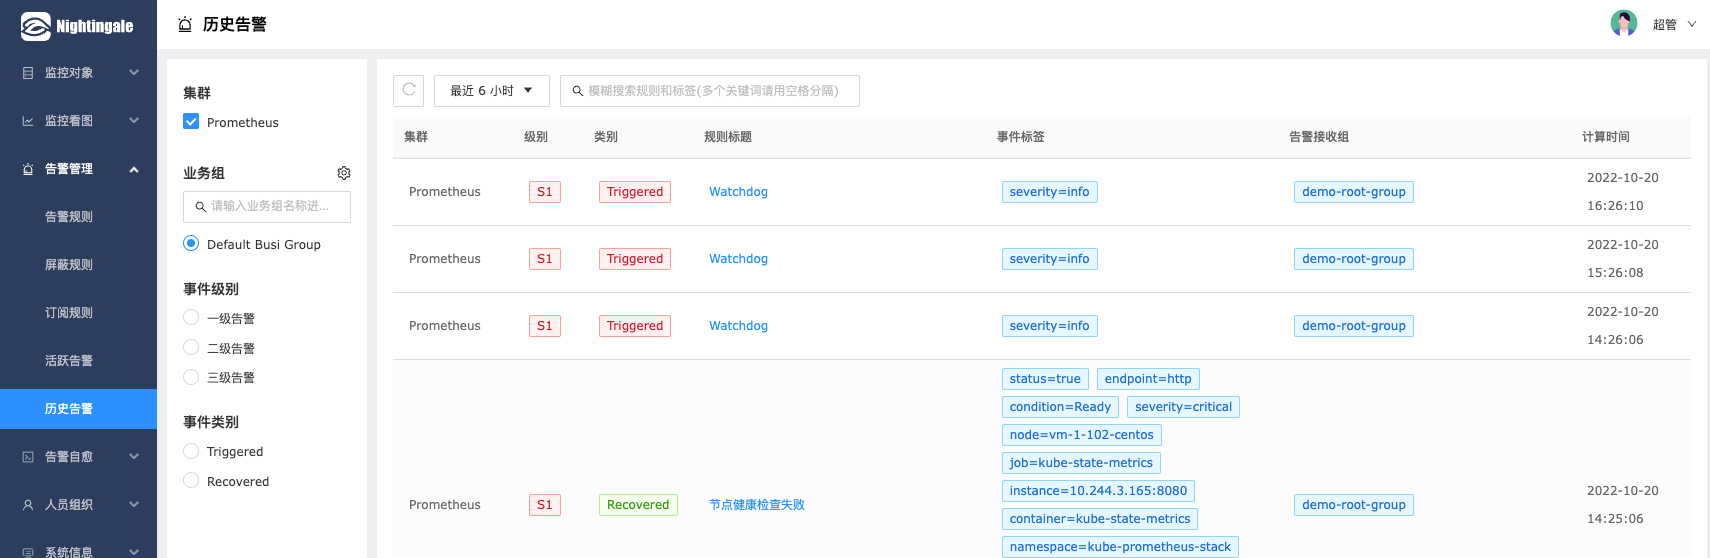This screenshot has width=1710, height=558.
Task: Click the 人员组织 person icon
Action: click(x=28, y=505)
